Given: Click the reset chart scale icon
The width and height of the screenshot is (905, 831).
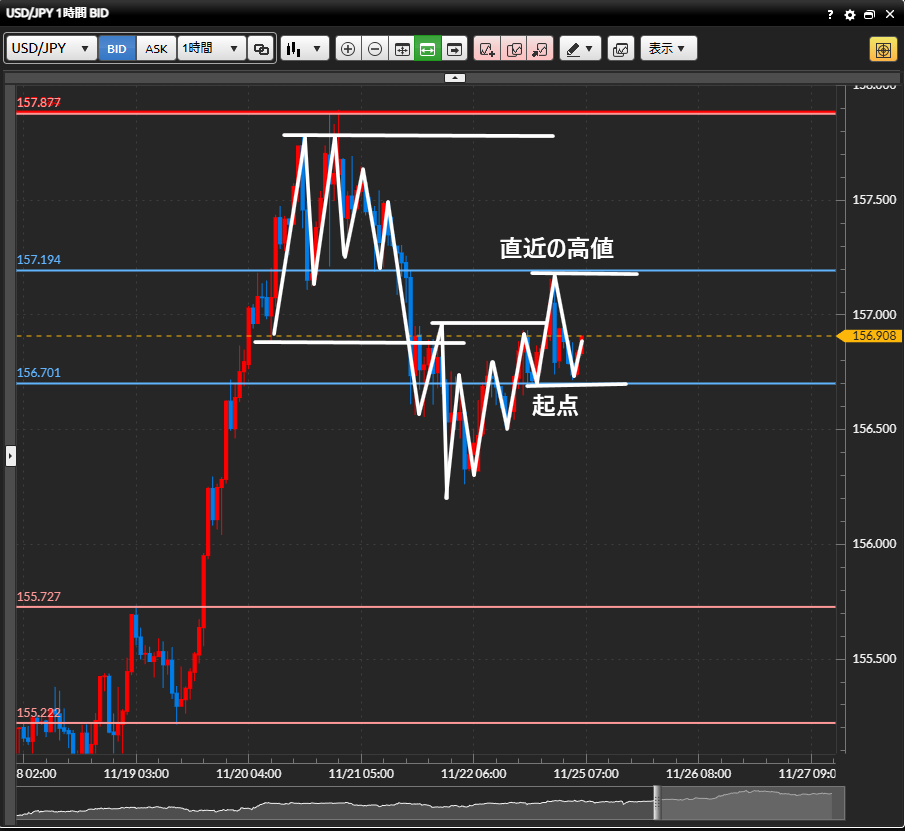Looking at the screenshot, I should point(402,48).
